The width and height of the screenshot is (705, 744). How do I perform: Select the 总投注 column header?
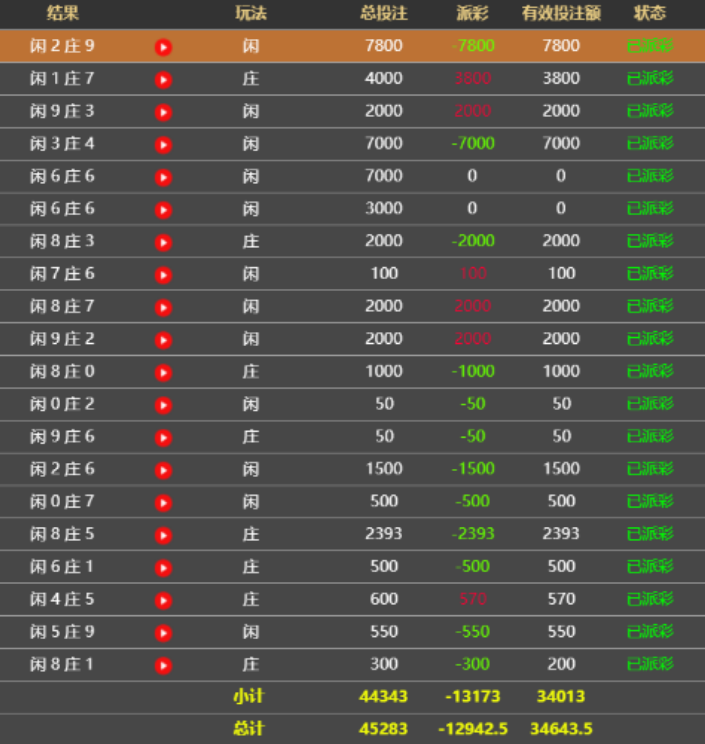pos(384,13)
